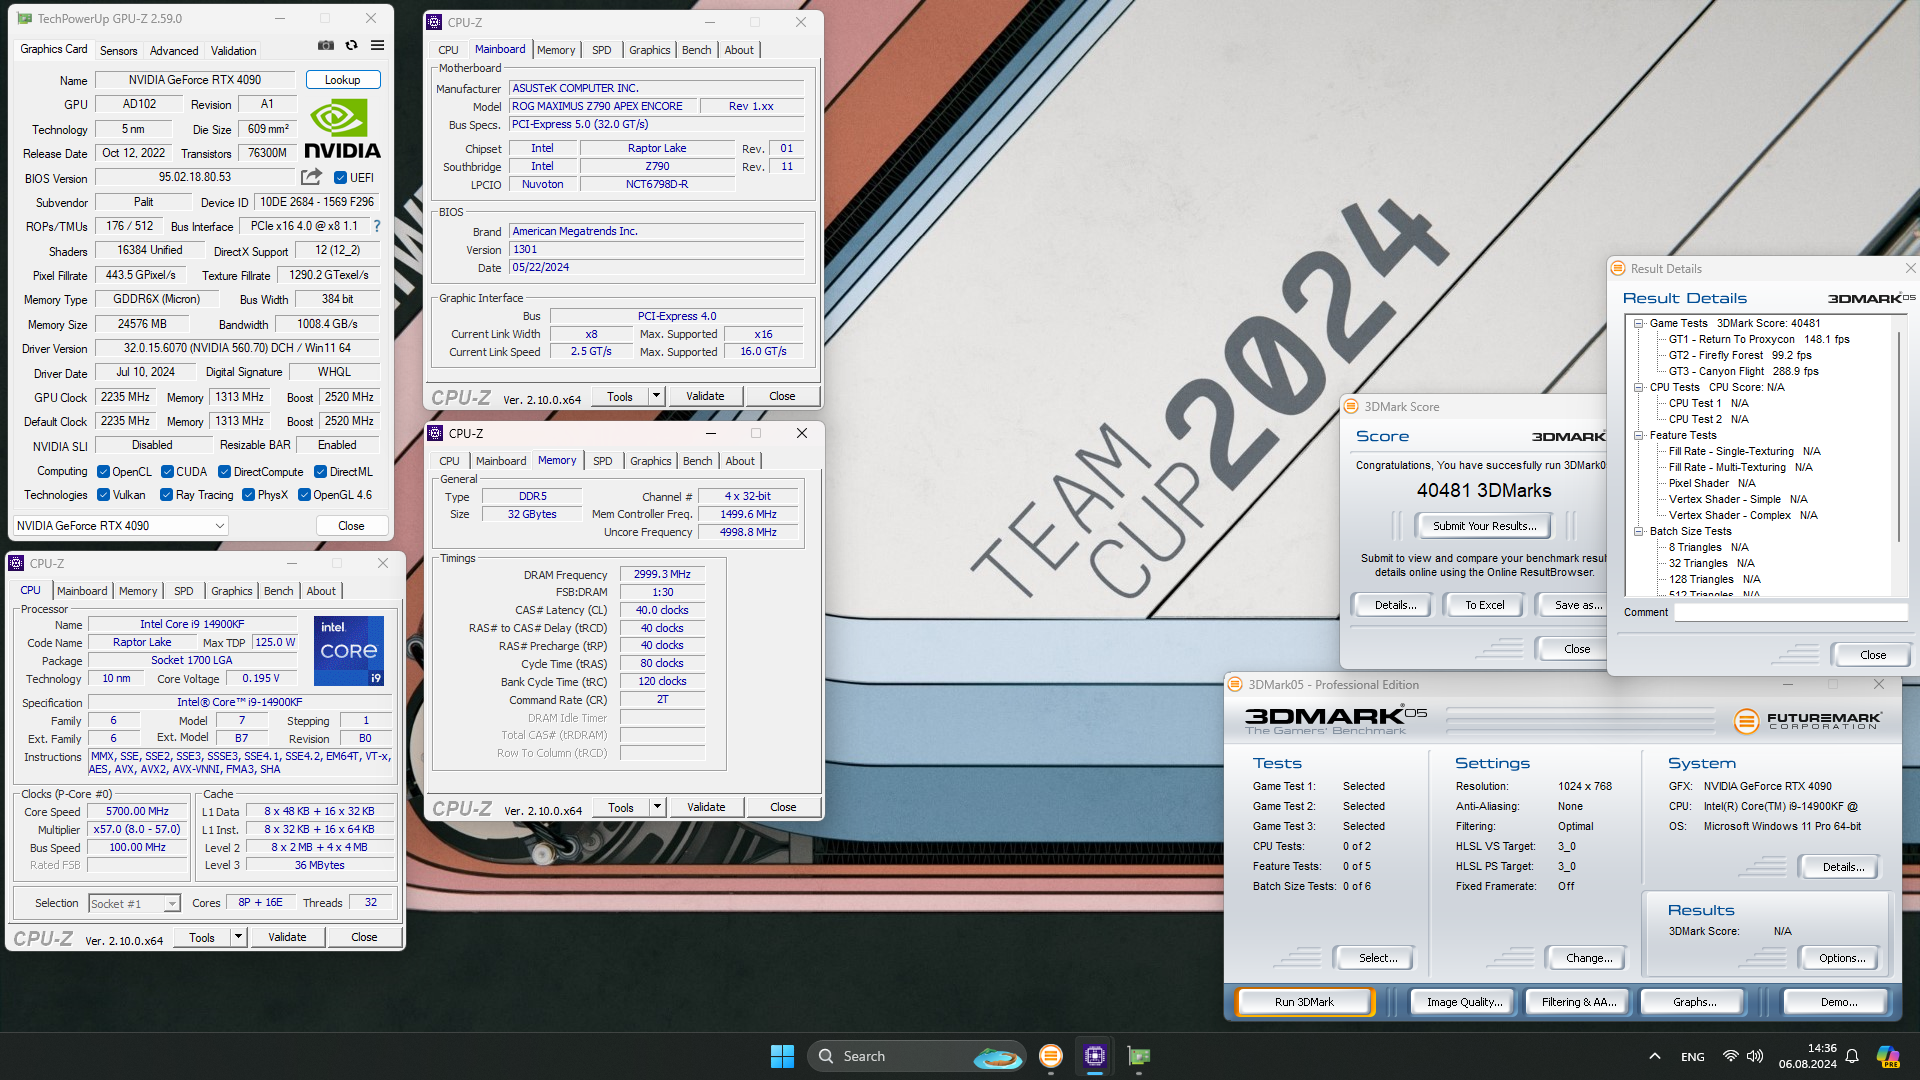Click the CPU-Z Mainboard window title icon
This screenshot has width=1920, height=1080.
pyautogui.click(x=434, y=22)
